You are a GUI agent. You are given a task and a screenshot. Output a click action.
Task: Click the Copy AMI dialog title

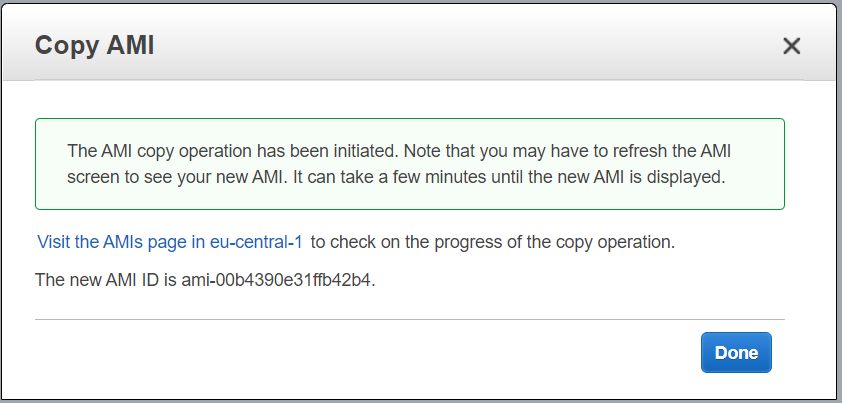(x=94, y=45)
